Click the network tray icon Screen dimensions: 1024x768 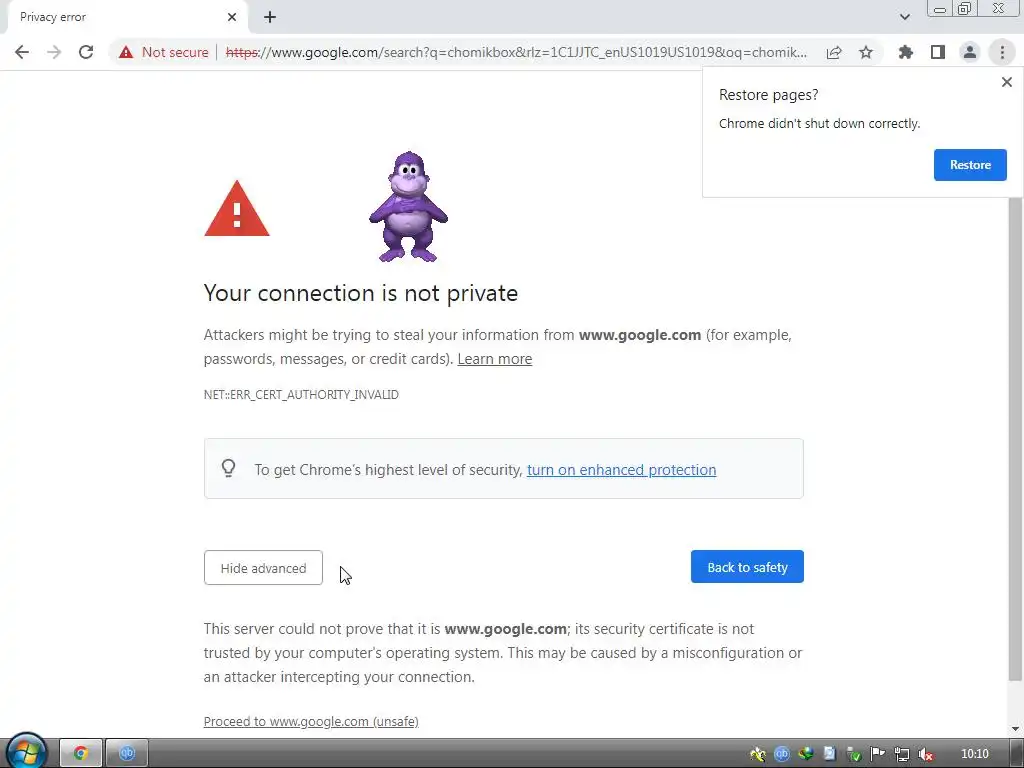(902, 754)
